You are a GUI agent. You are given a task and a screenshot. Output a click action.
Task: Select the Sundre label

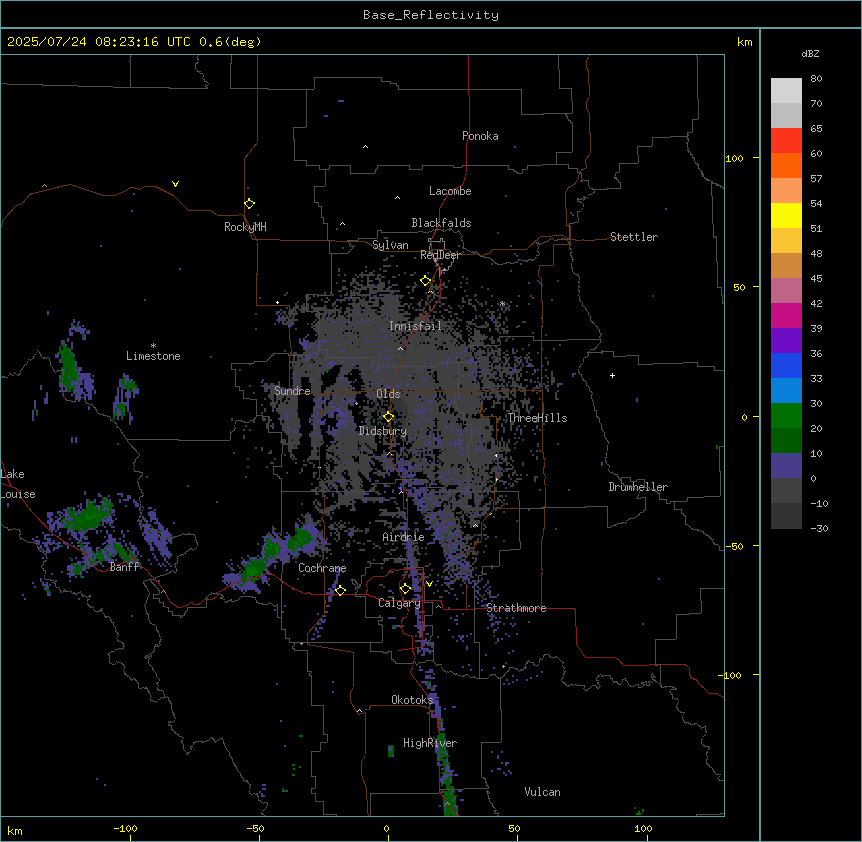pos(292,391)
